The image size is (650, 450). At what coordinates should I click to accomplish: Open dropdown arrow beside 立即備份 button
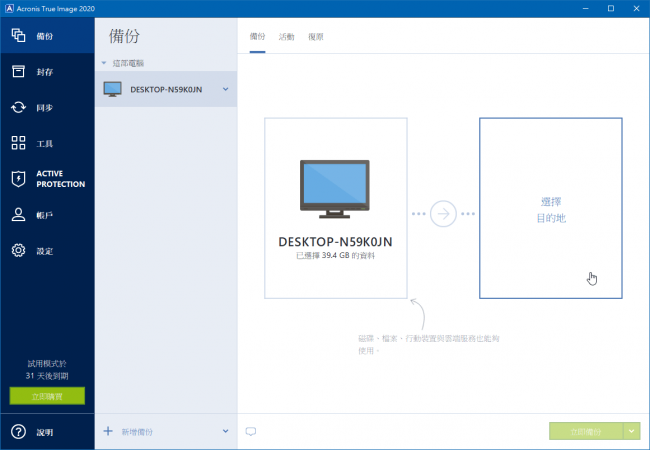(x=631, y=431)
